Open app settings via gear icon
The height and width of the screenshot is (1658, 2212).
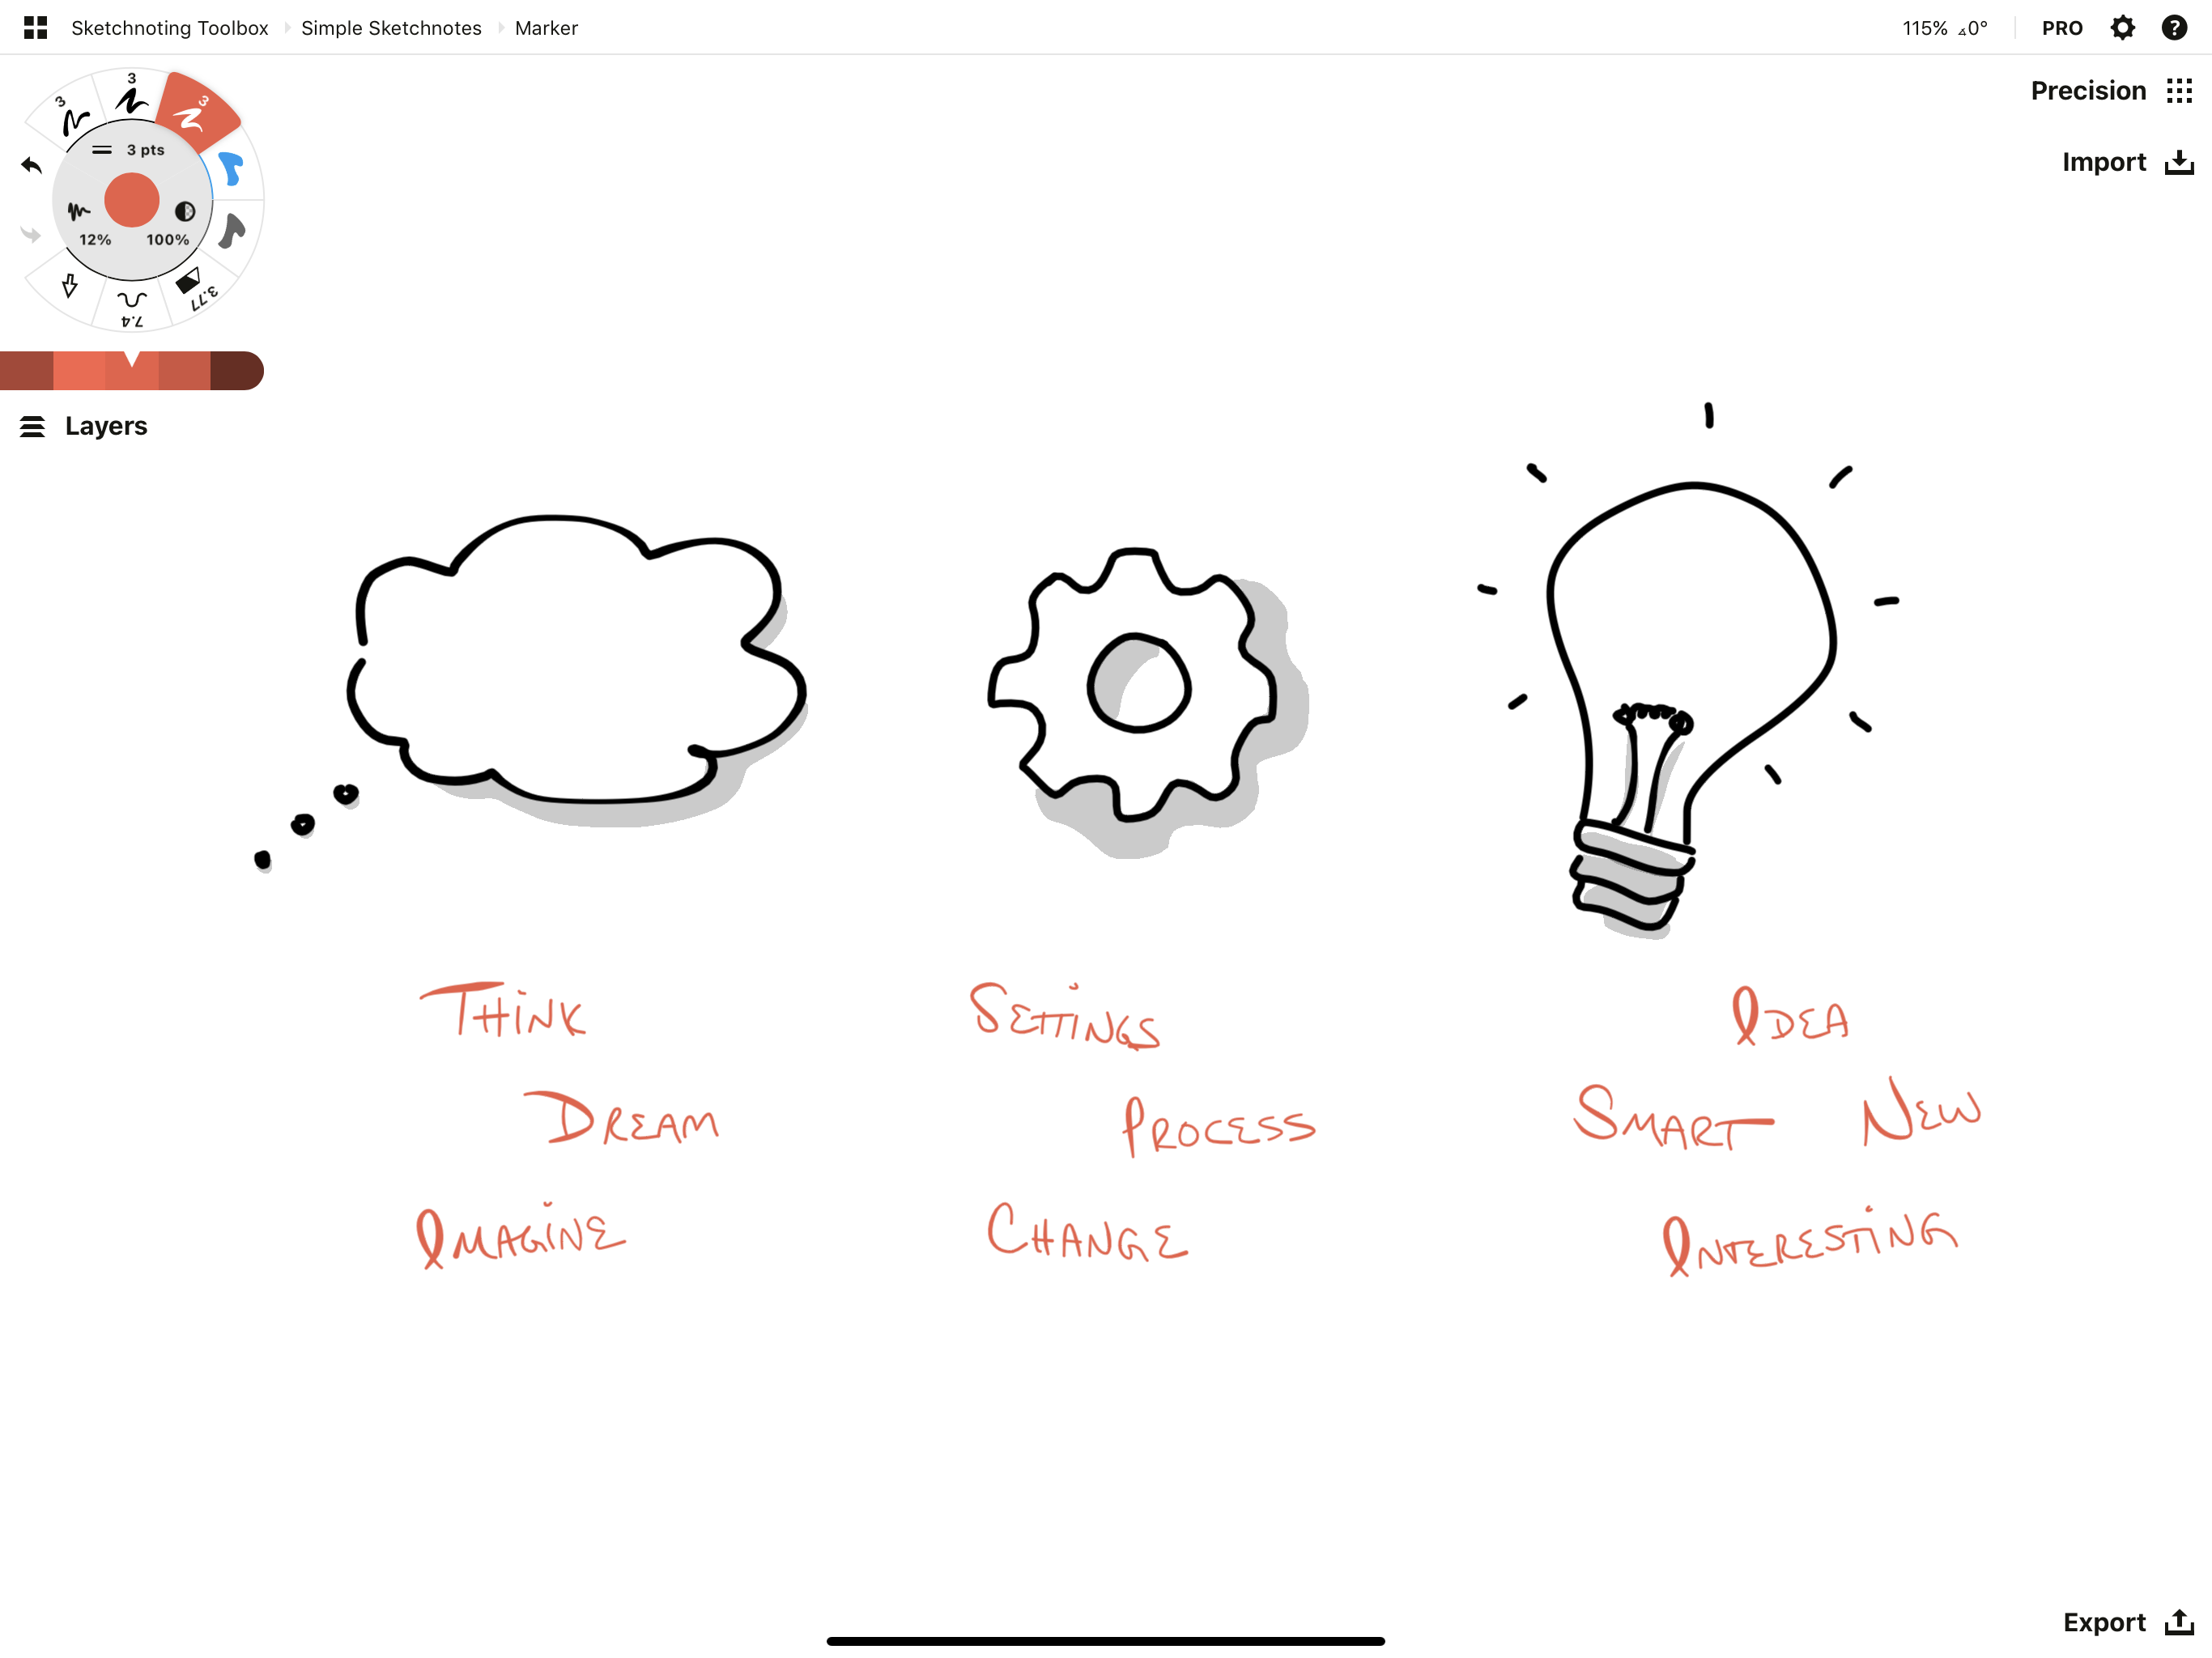click(x=2123, y=26)
